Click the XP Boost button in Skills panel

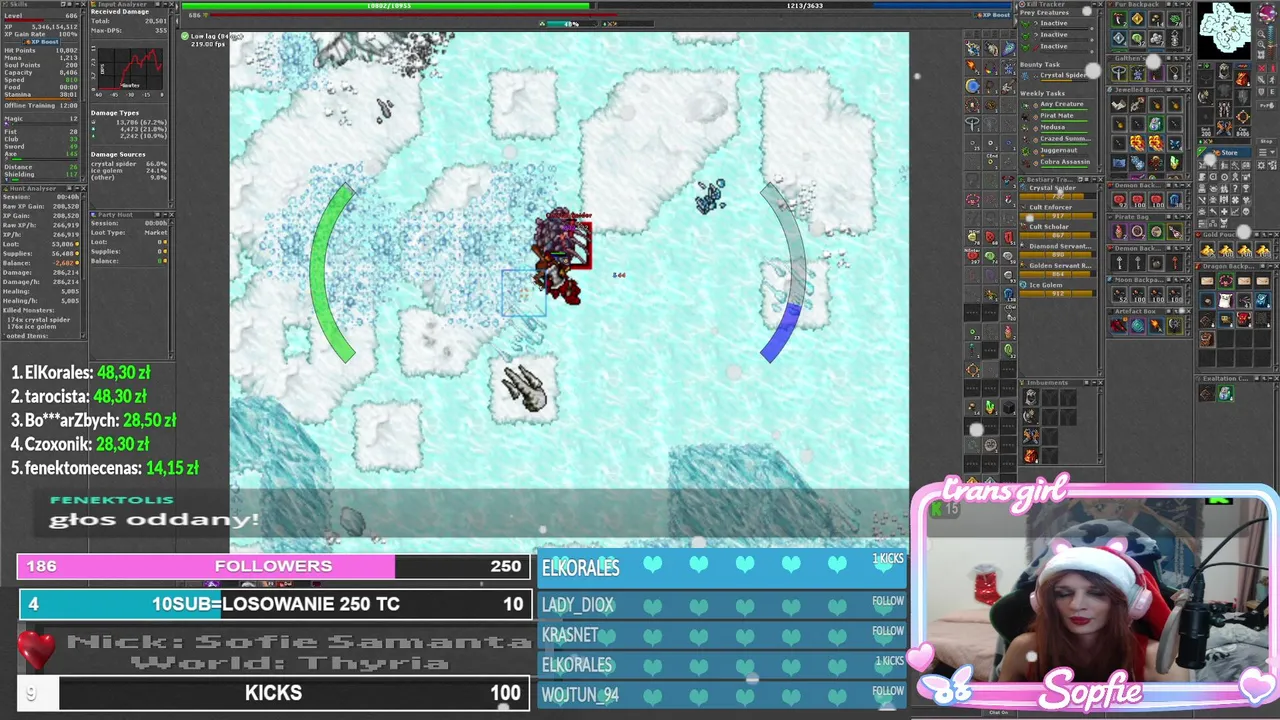(42, 42)
